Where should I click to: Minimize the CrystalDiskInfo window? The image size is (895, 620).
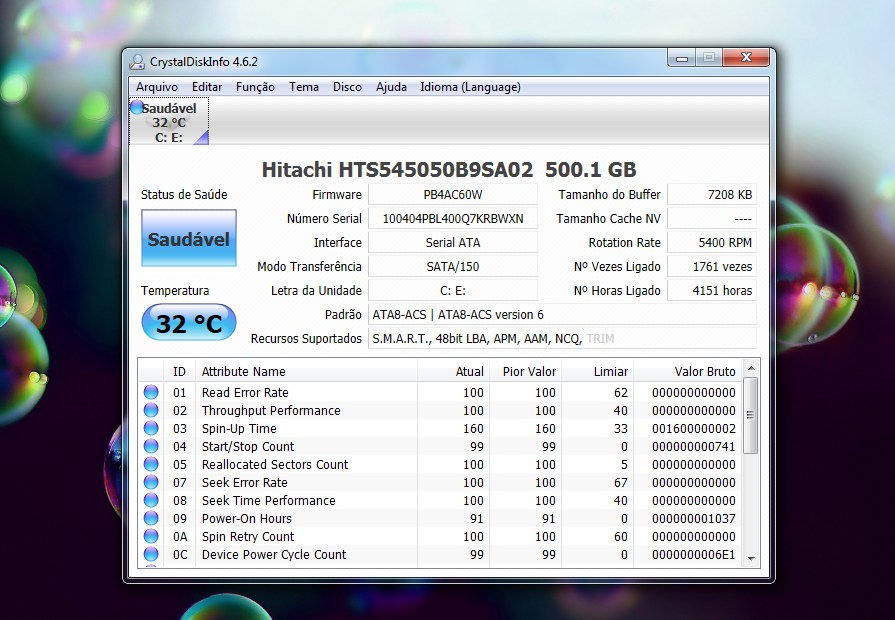tap(681, 57)
